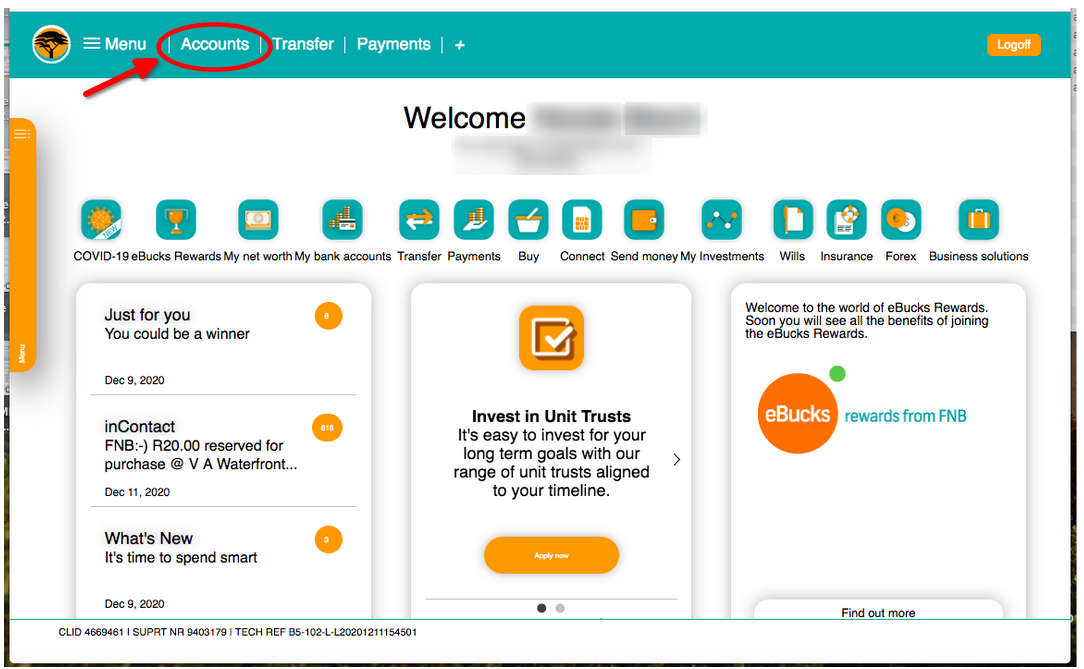This screenshot has height=669, width=1084.
Task: Click the Send money wallet icon
Action: [x=644, y=220]
